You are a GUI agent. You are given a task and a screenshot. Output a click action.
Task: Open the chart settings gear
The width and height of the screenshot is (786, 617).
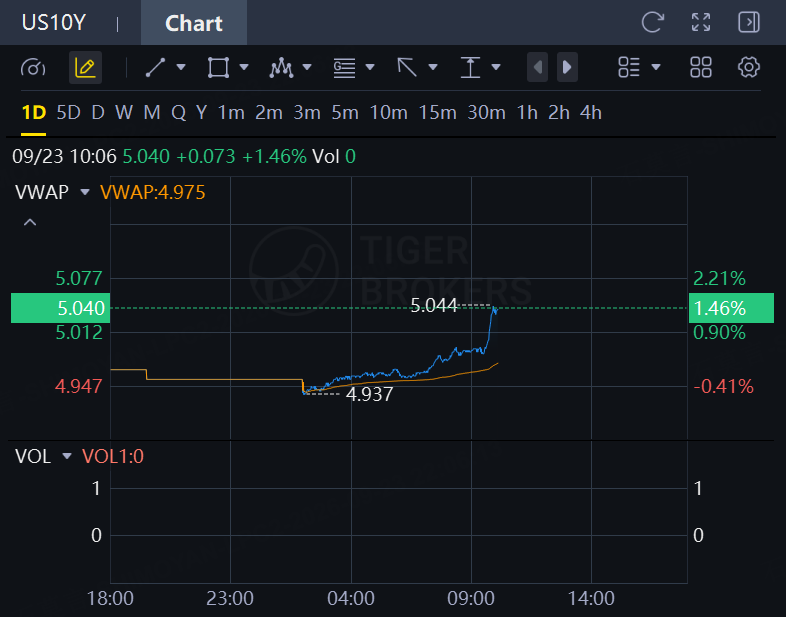[749, 67]
